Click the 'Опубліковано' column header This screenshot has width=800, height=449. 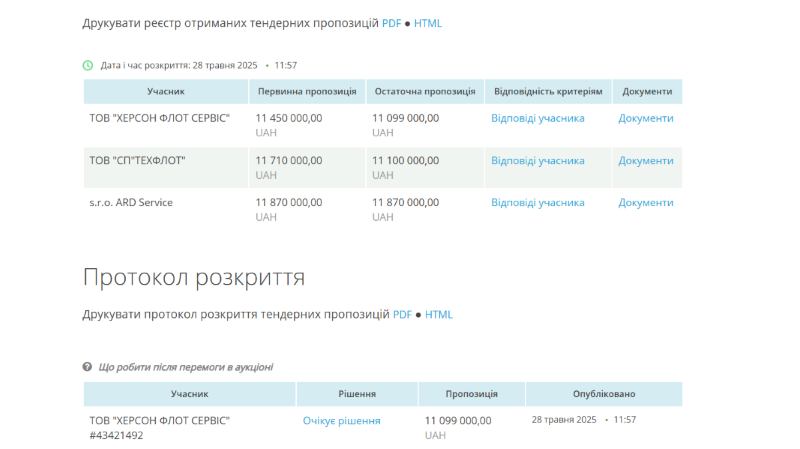click(604, 394)
